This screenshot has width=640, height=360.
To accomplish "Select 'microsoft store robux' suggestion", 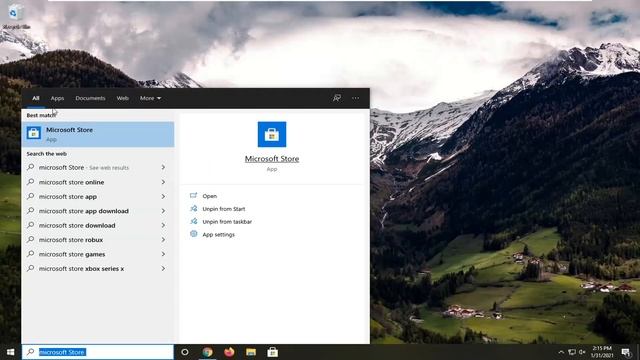I will tap(98, 240).
